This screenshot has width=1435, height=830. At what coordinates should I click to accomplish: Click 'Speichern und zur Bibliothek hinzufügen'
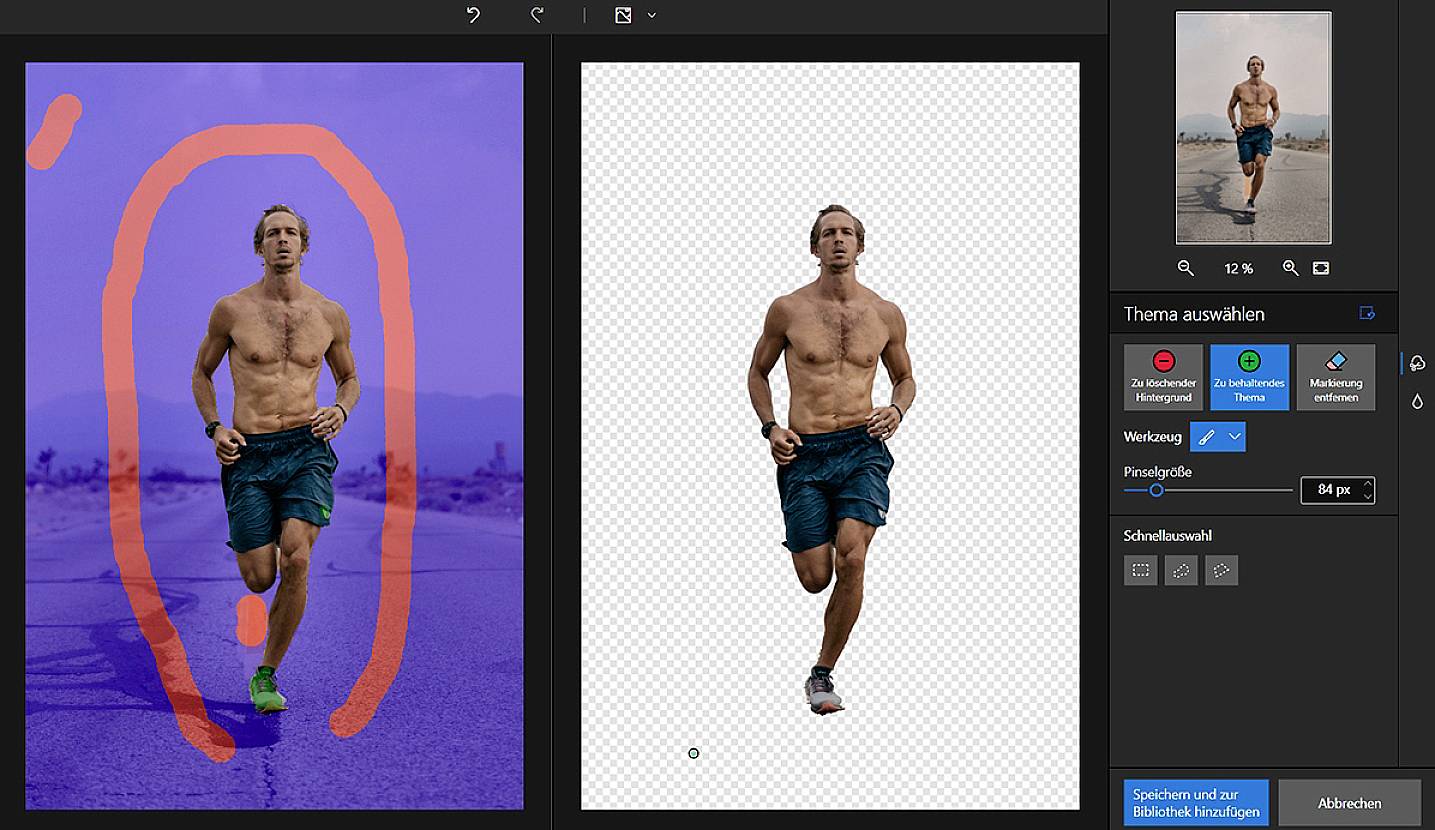(x=1195, y=803)
